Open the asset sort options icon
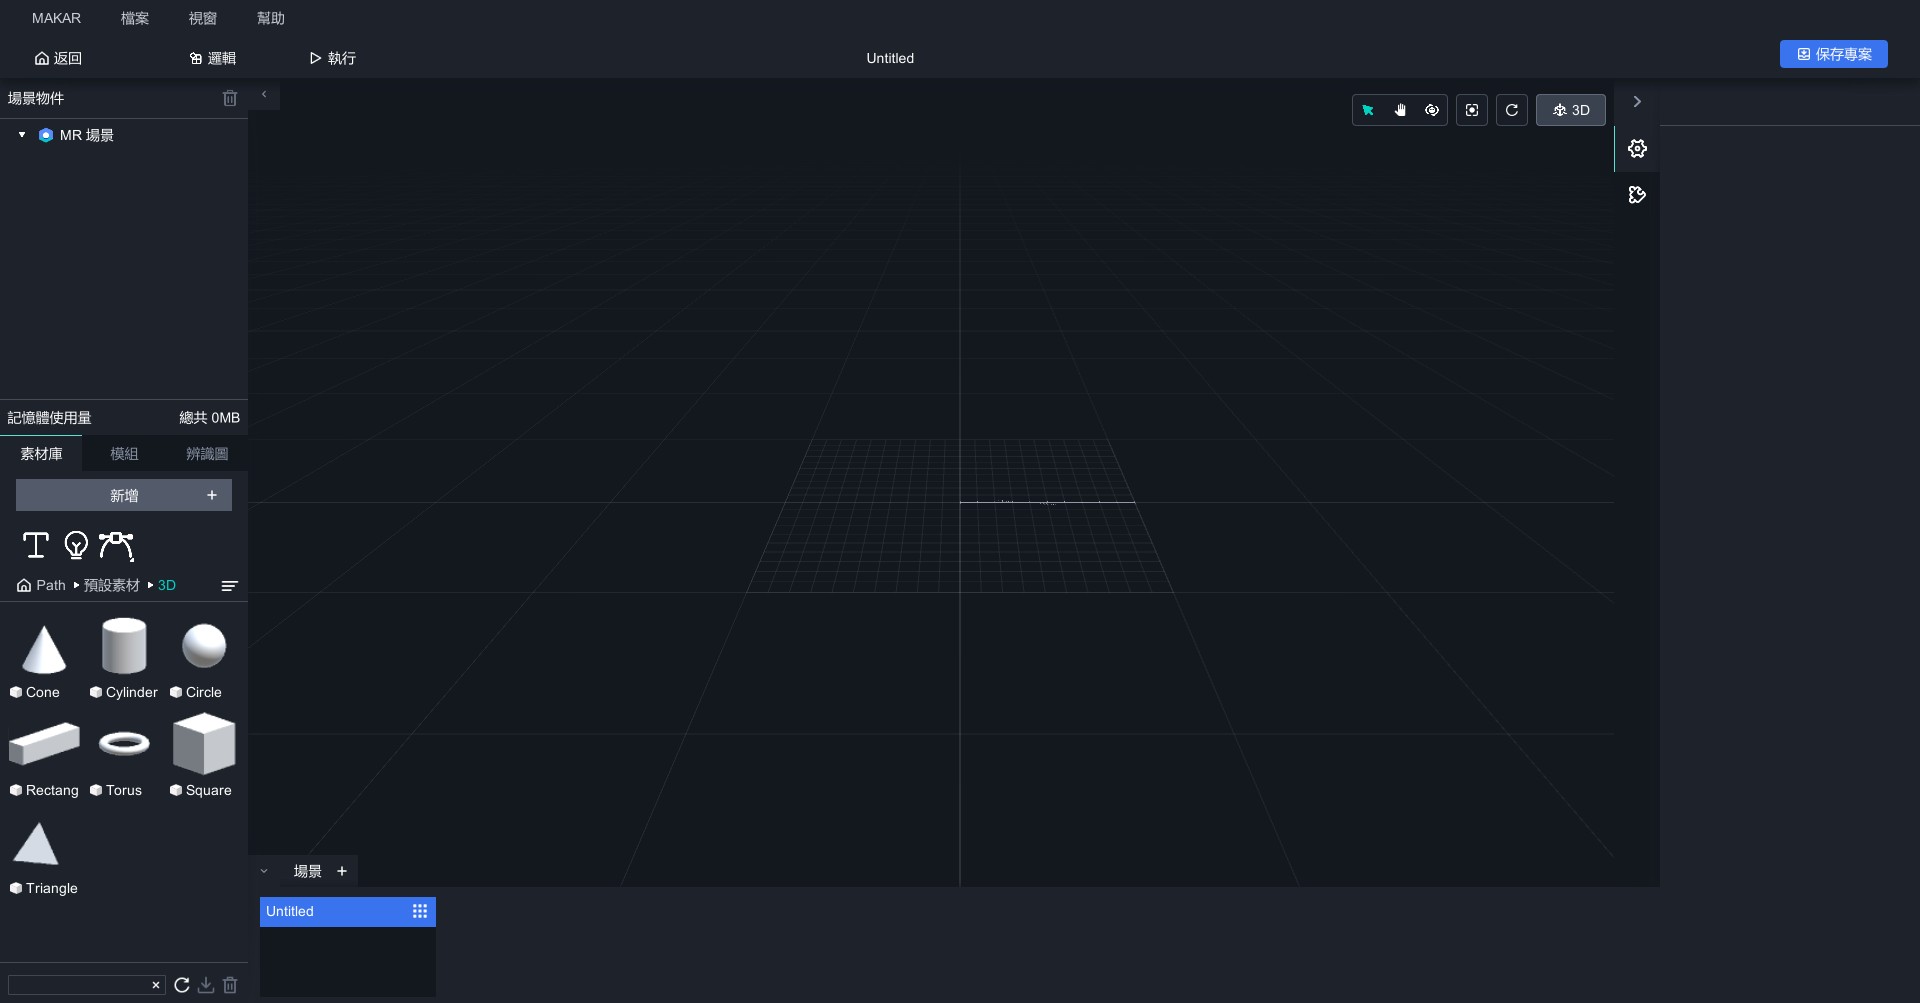 (229, 586)
